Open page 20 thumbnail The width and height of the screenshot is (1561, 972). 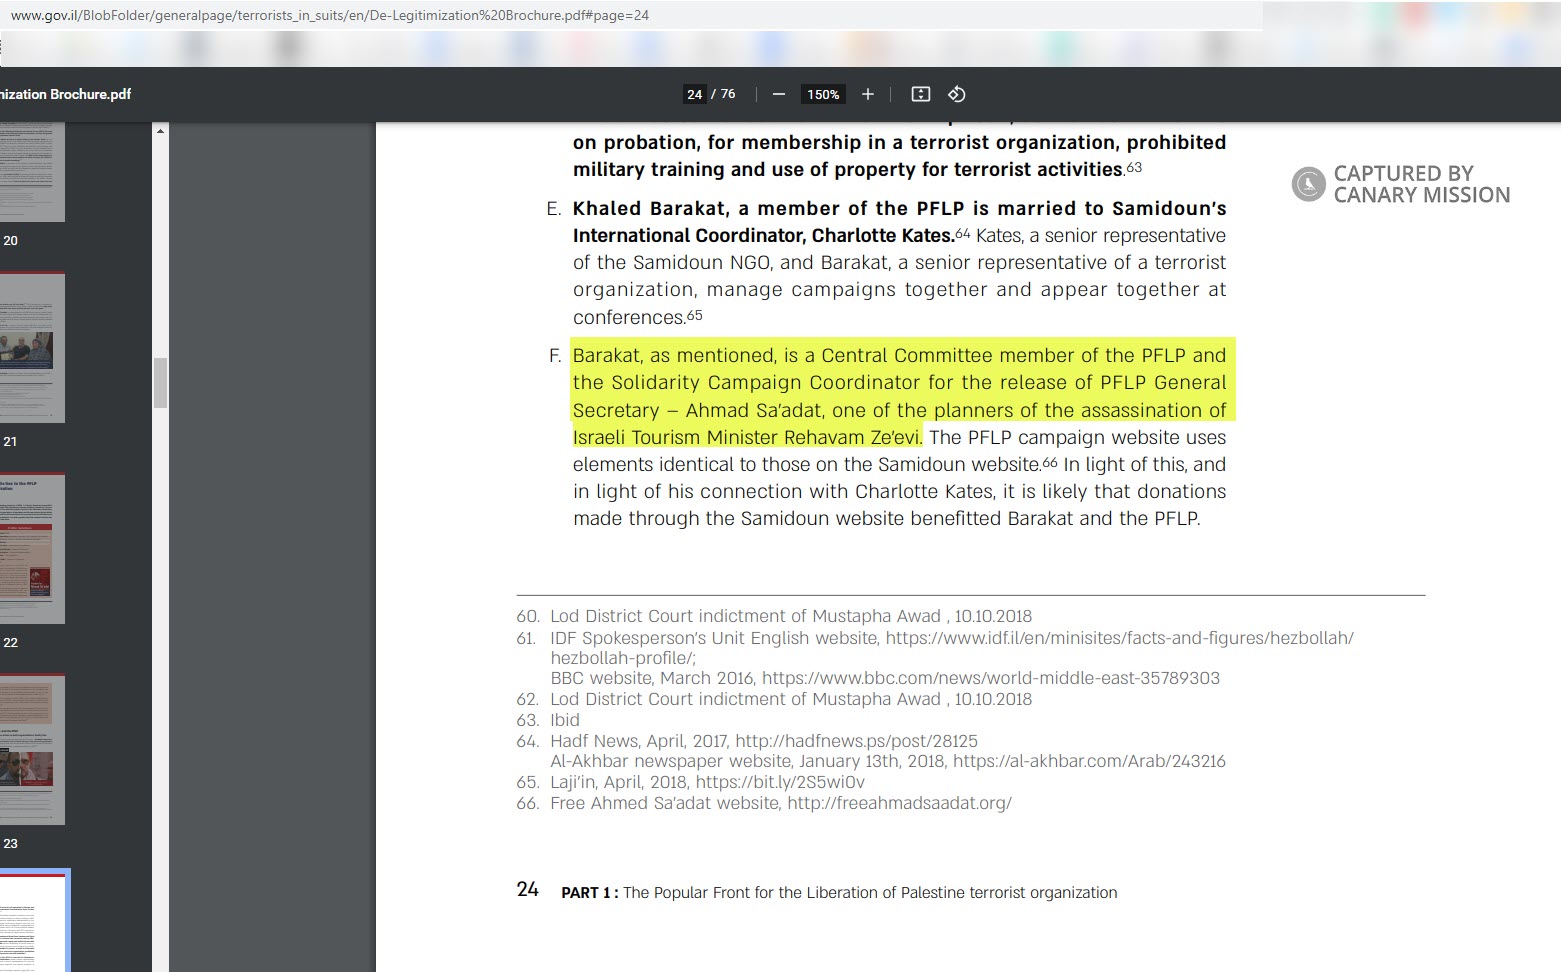pyautogui.click(x=32, y=172)
